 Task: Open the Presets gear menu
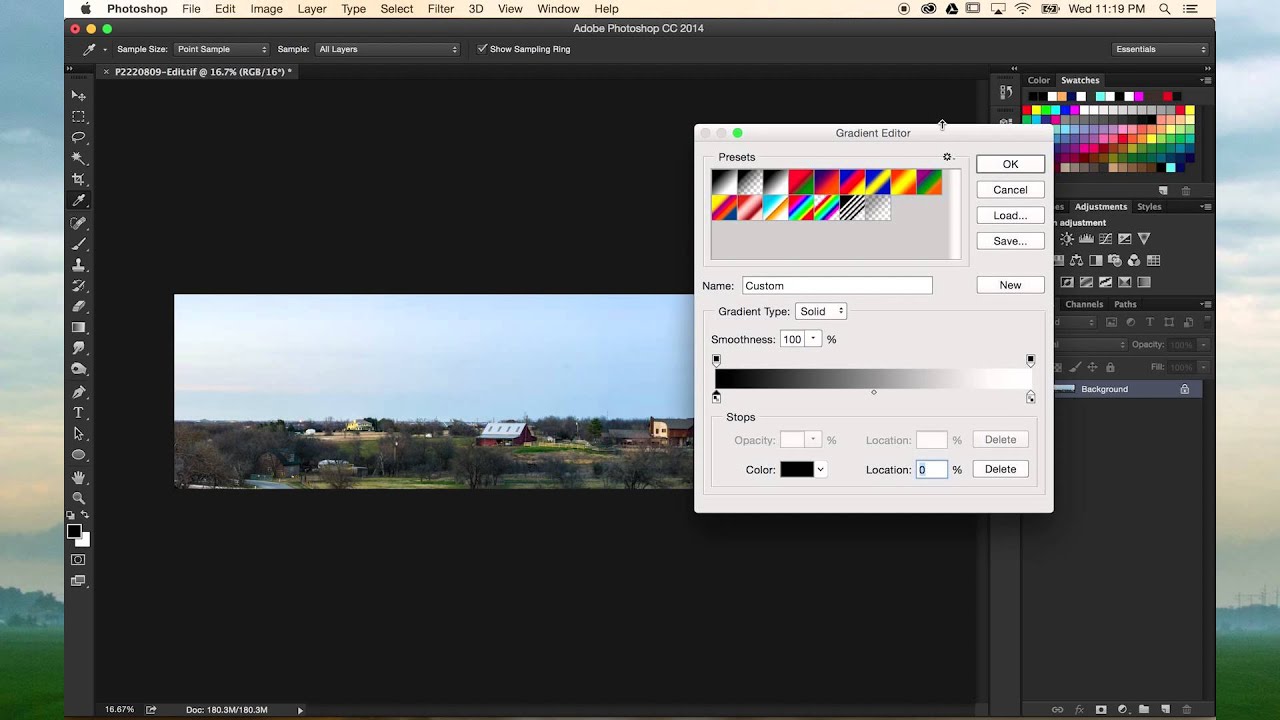[x=948, y=157]
